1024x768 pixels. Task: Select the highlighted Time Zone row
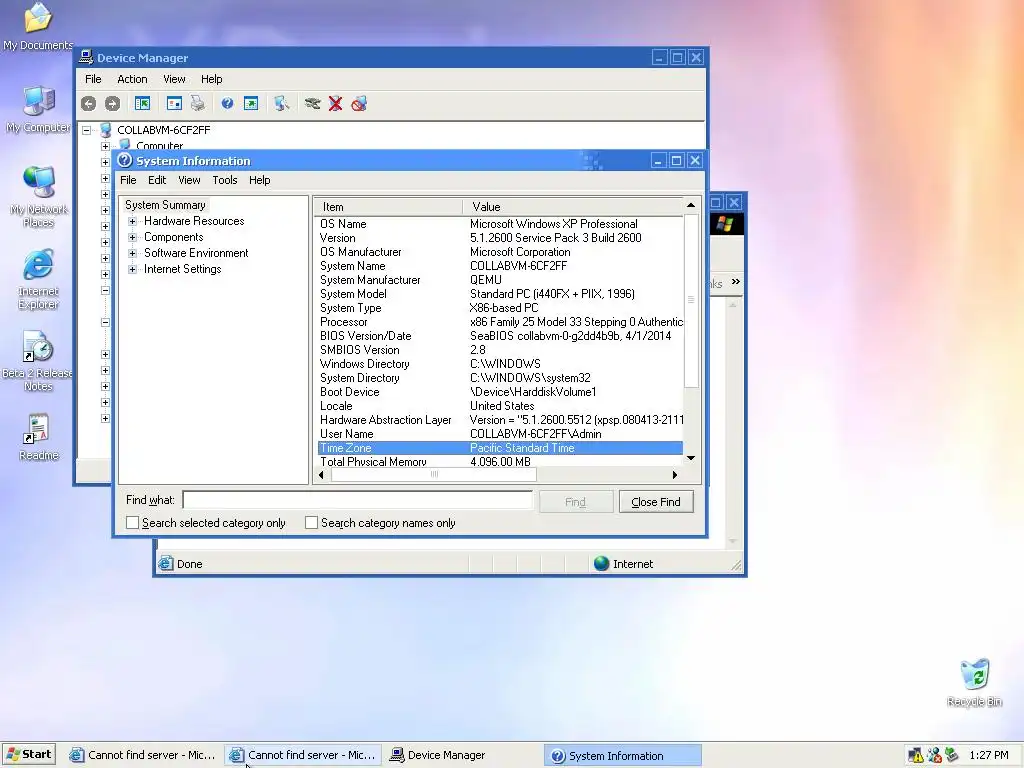pos(500,448)
